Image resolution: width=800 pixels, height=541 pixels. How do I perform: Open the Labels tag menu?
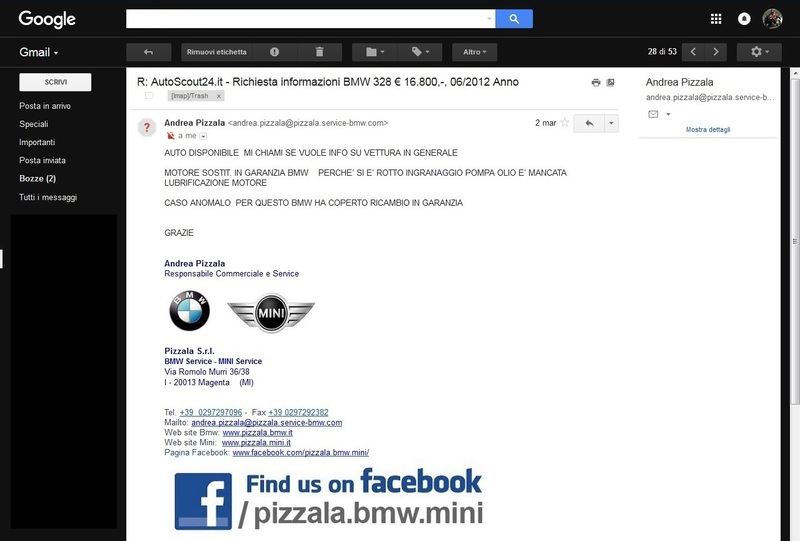(420, 52)
